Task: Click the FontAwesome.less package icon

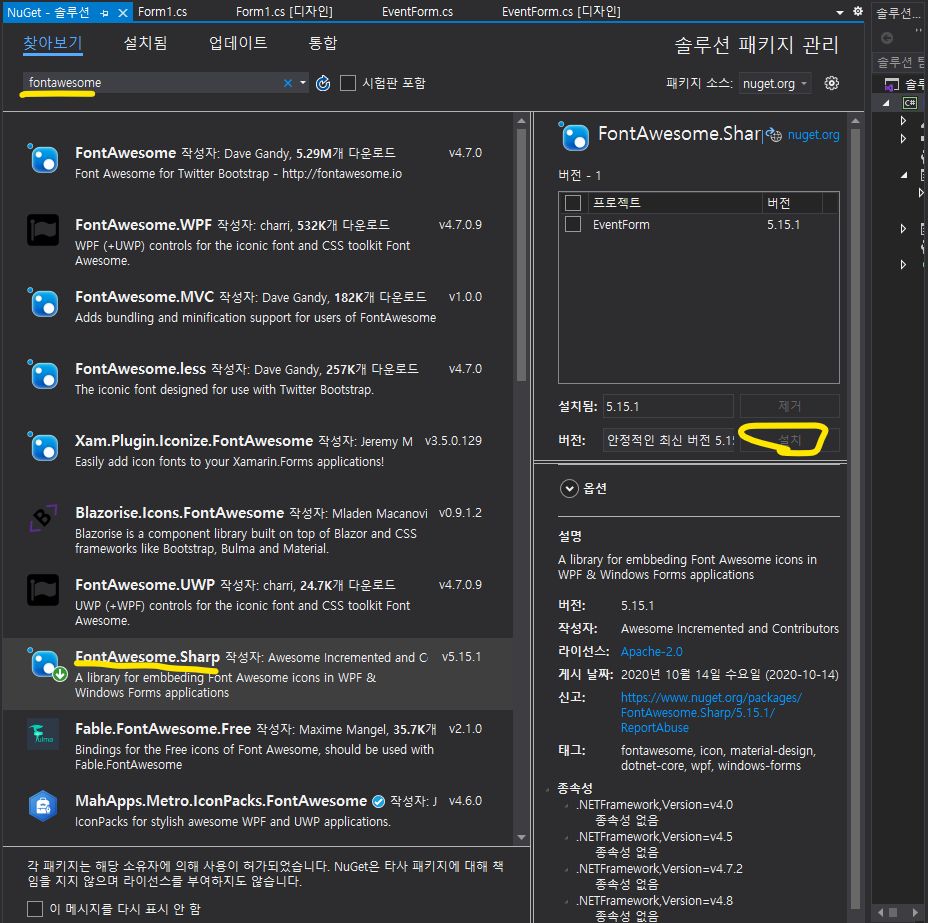Action: point(43,375)
